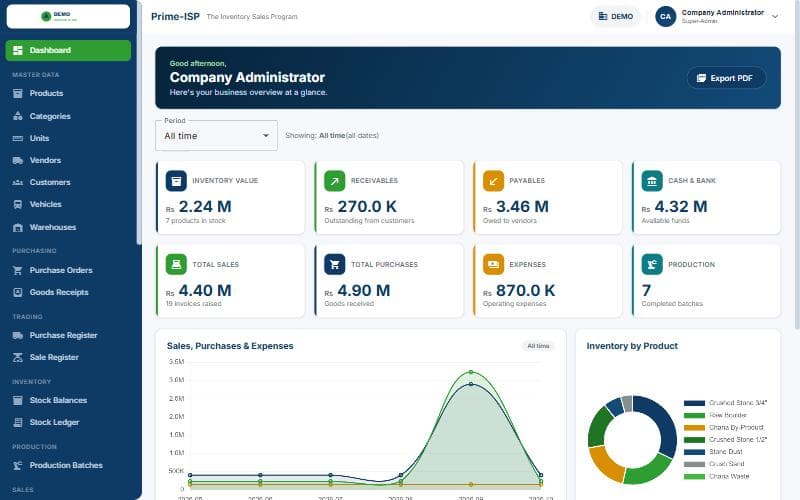Click the Production card icon
The height and width of the screenshot is (500, 800).
click(652, 264)
